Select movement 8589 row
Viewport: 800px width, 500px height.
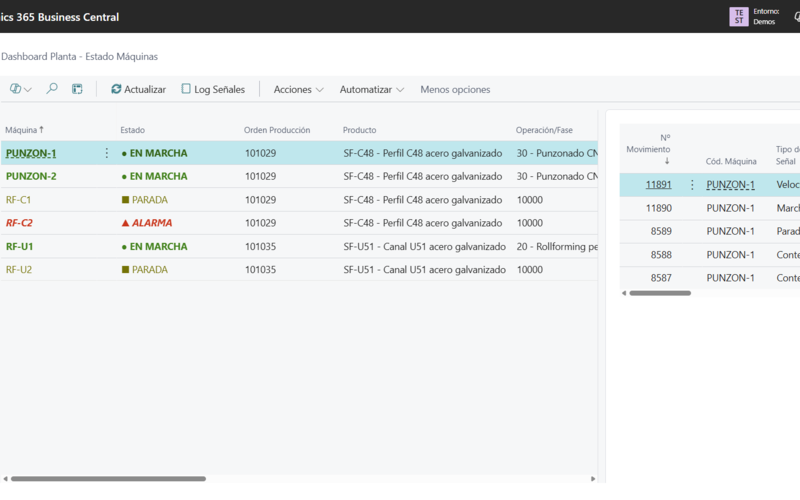pos(710,231)
